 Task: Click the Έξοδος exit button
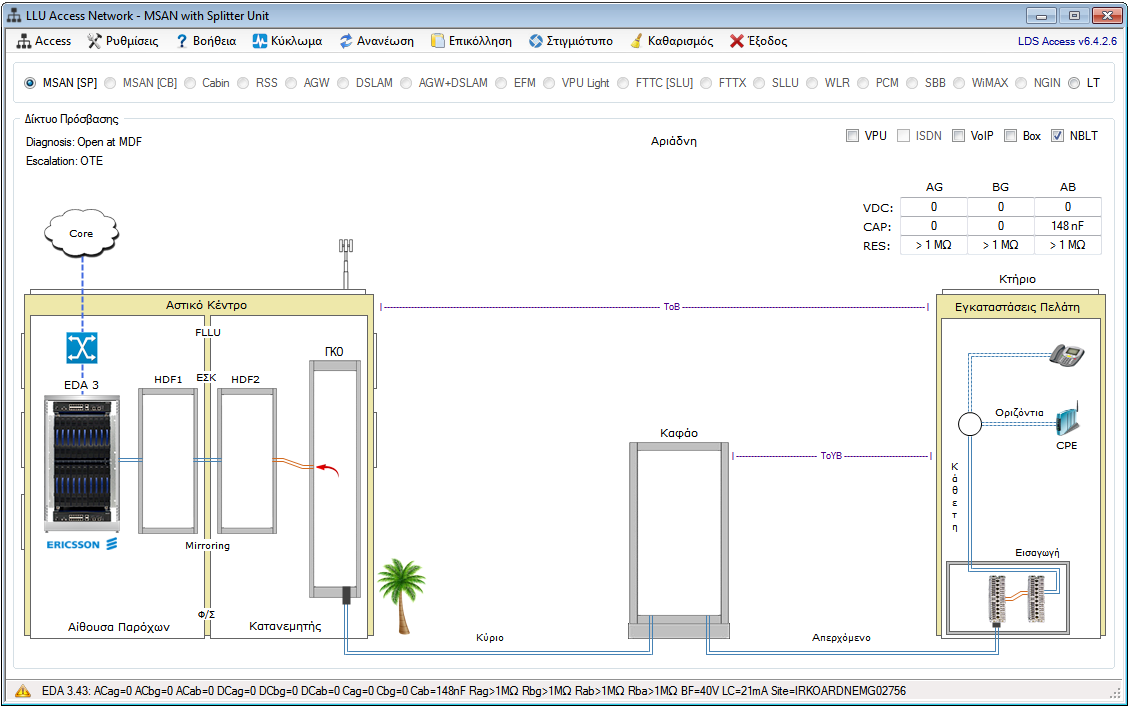759,41
